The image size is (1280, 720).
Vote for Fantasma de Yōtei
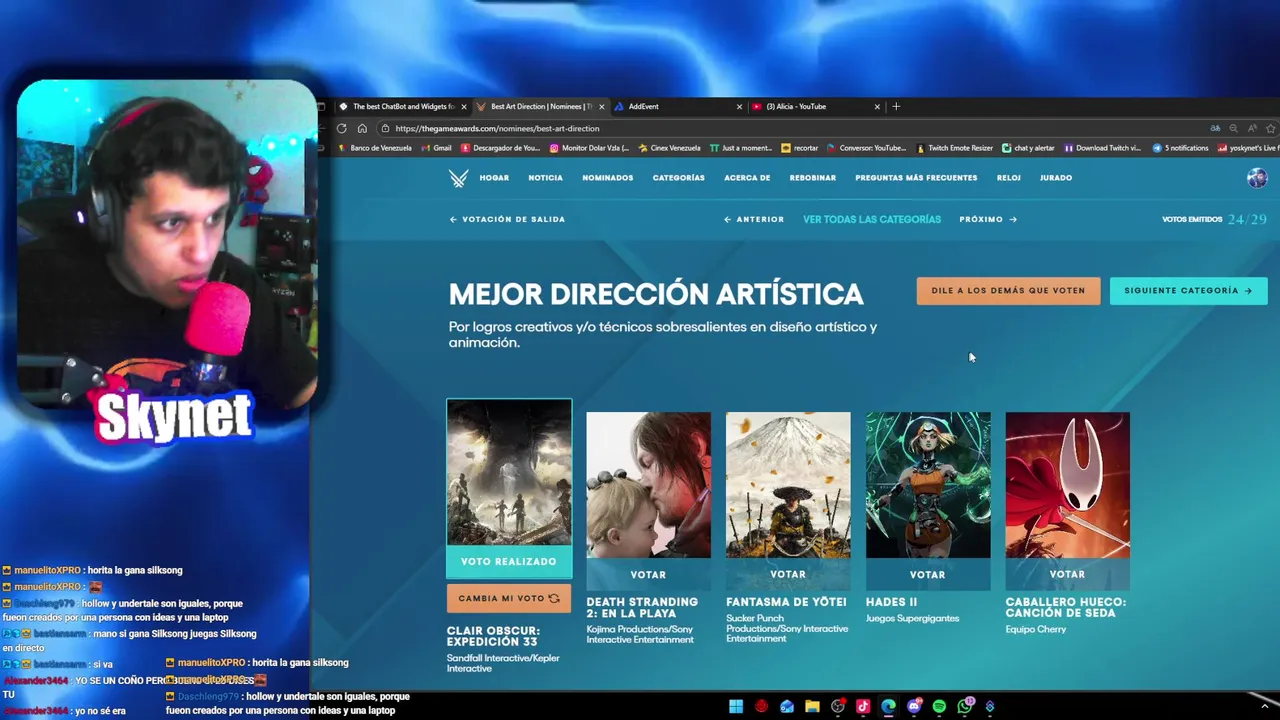pos(788,575)
